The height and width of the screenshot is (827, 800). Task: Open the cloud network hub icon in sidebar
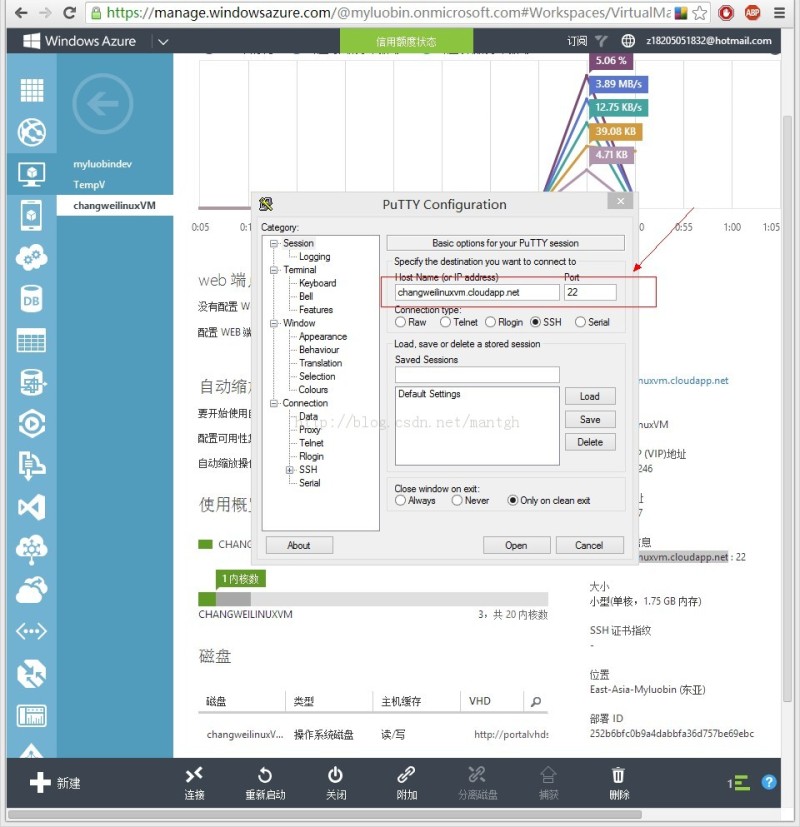click(x=32, y=550)
